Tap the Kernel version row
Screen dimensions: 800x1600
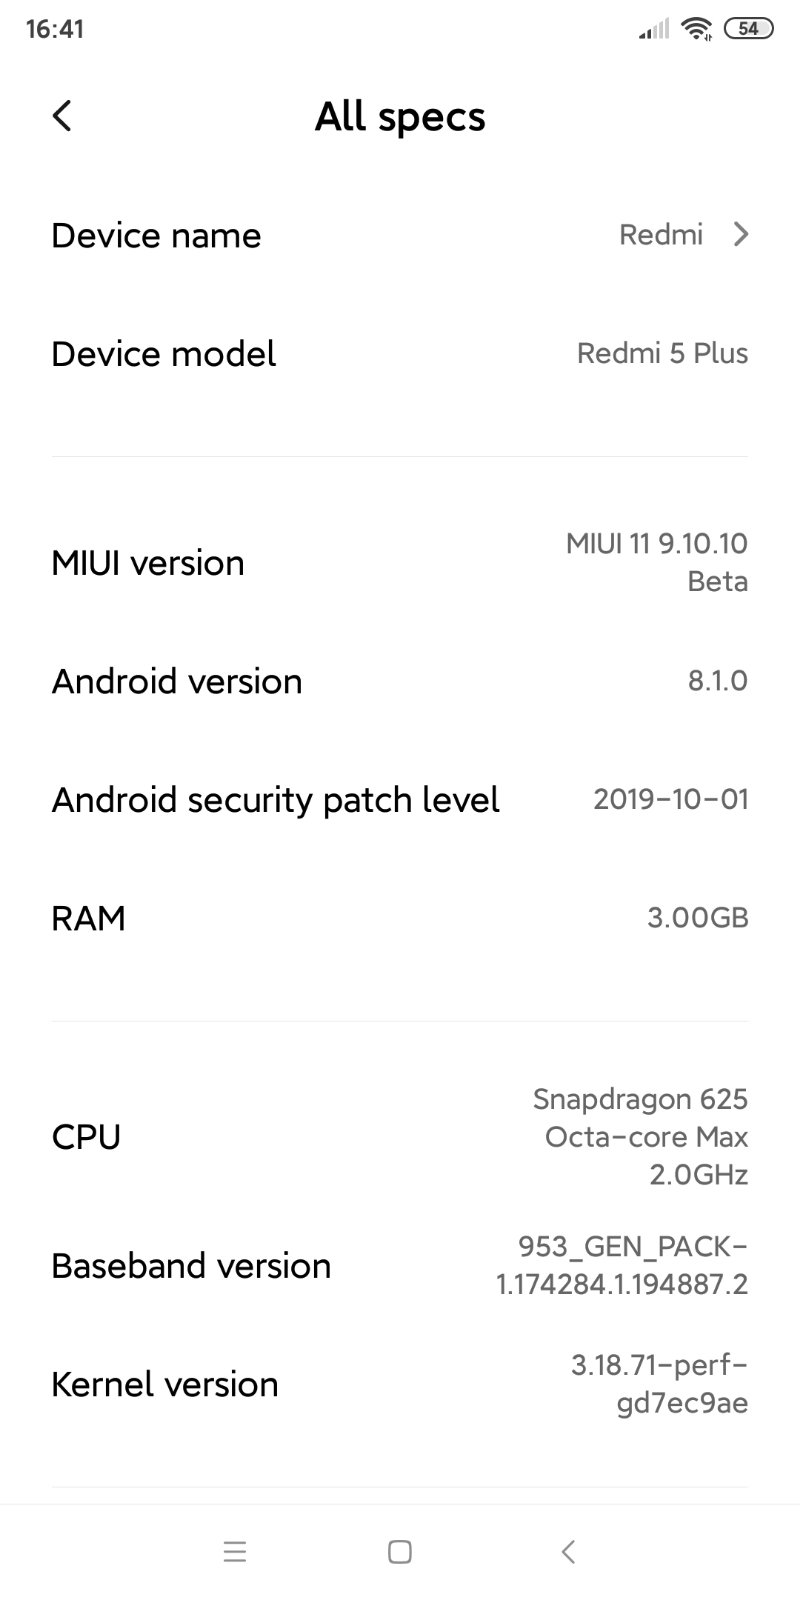coord(400,1385)
